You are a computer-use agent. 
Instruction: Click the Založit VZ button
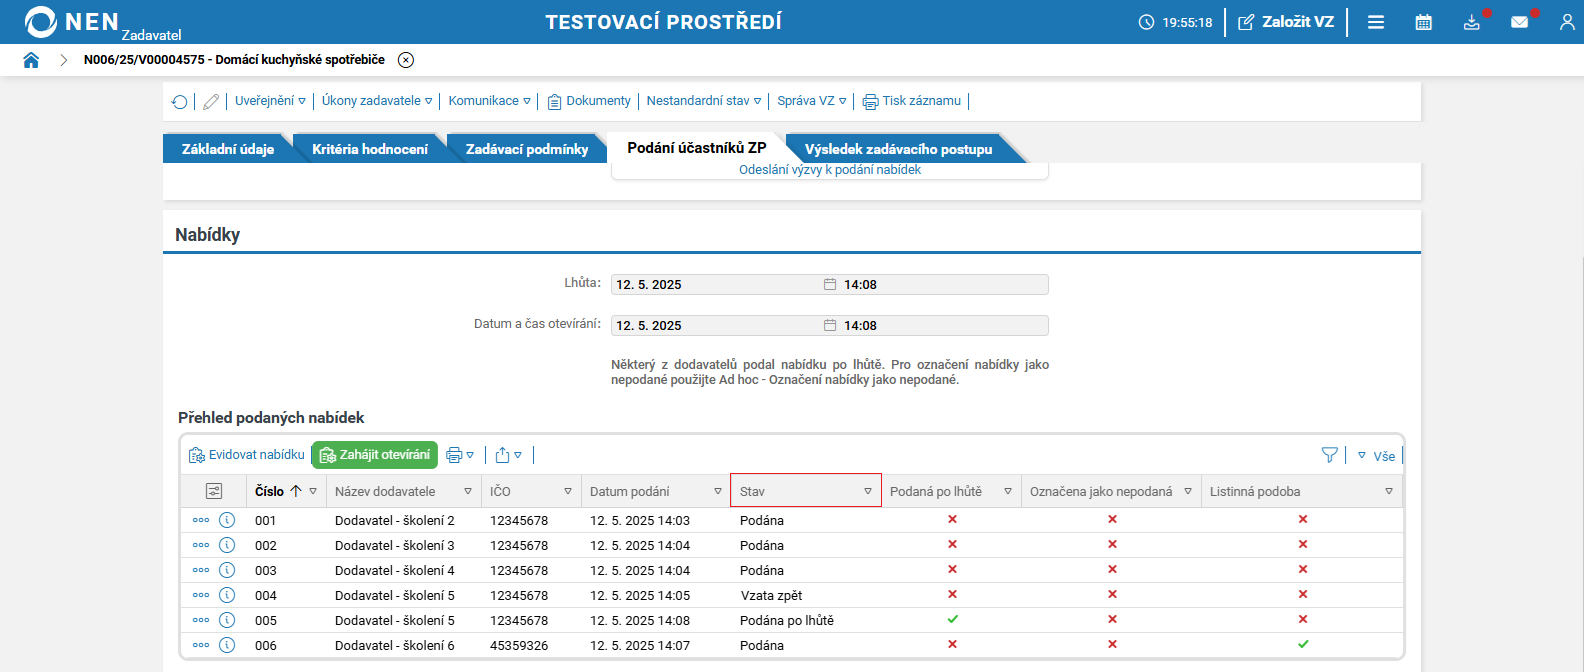pos(1286,22)
